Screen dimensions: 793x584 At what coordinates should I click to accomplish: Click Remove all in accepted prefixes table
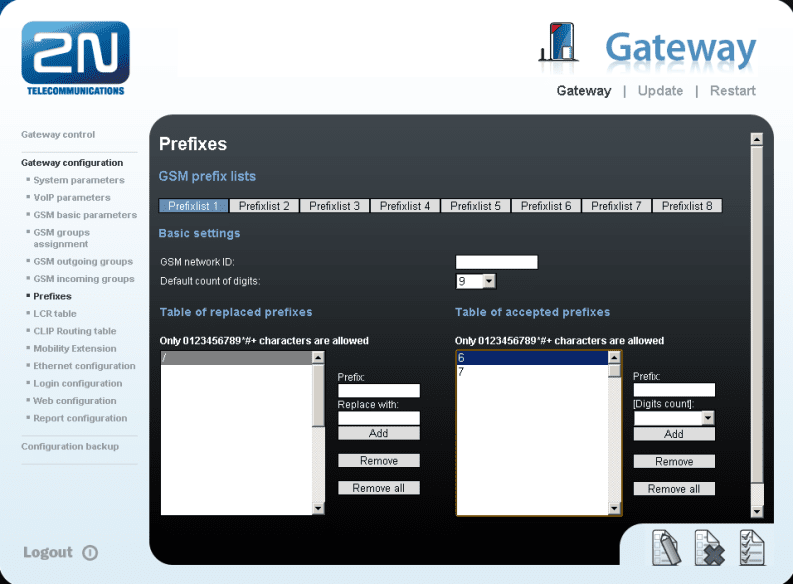pyautogui.click(x=674, y=488)
